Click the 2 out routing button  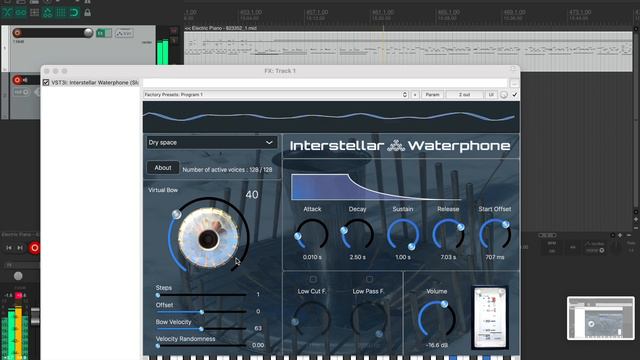point(464,95)
